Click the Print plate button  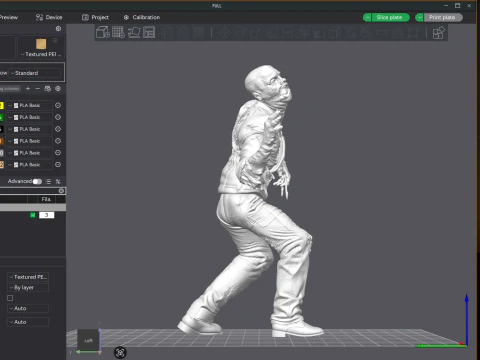point(443,17)
